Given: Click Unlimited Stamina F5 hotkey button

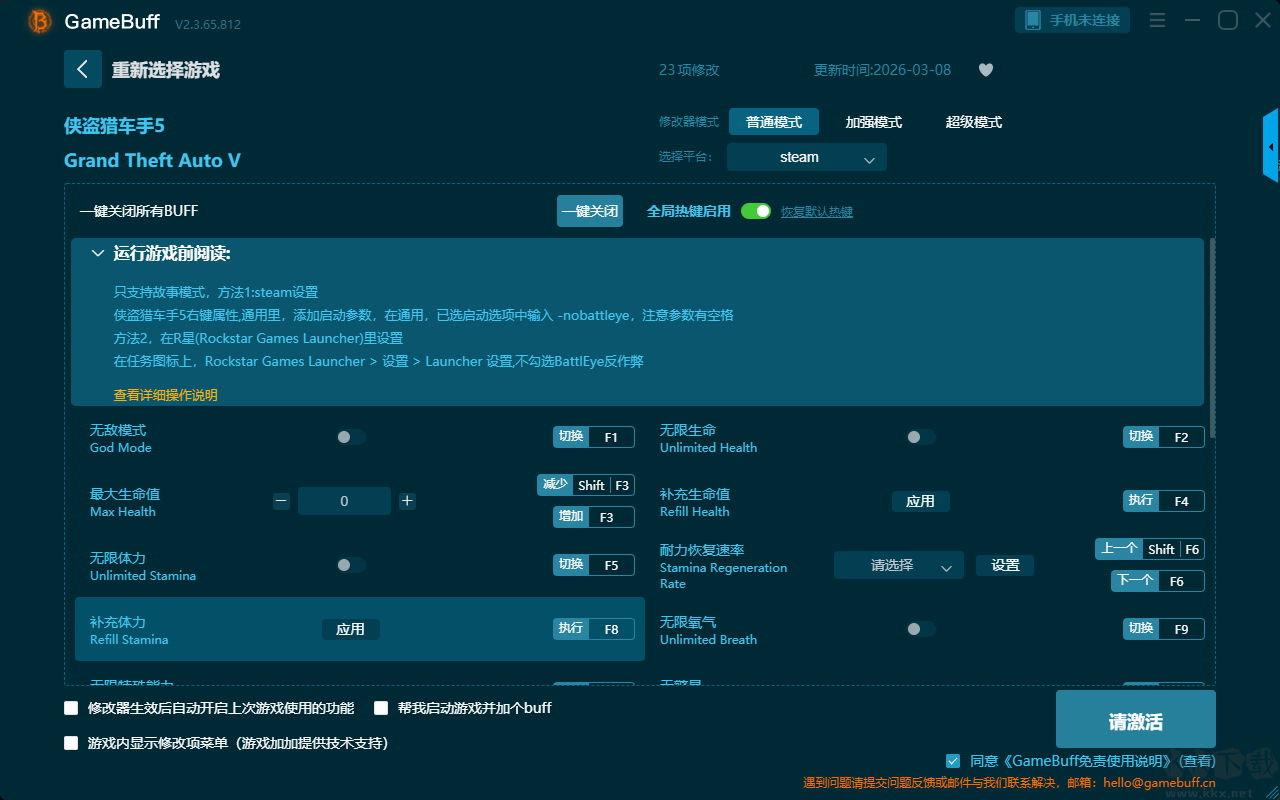Looking at the screenshot, I should tap(594, 565).
